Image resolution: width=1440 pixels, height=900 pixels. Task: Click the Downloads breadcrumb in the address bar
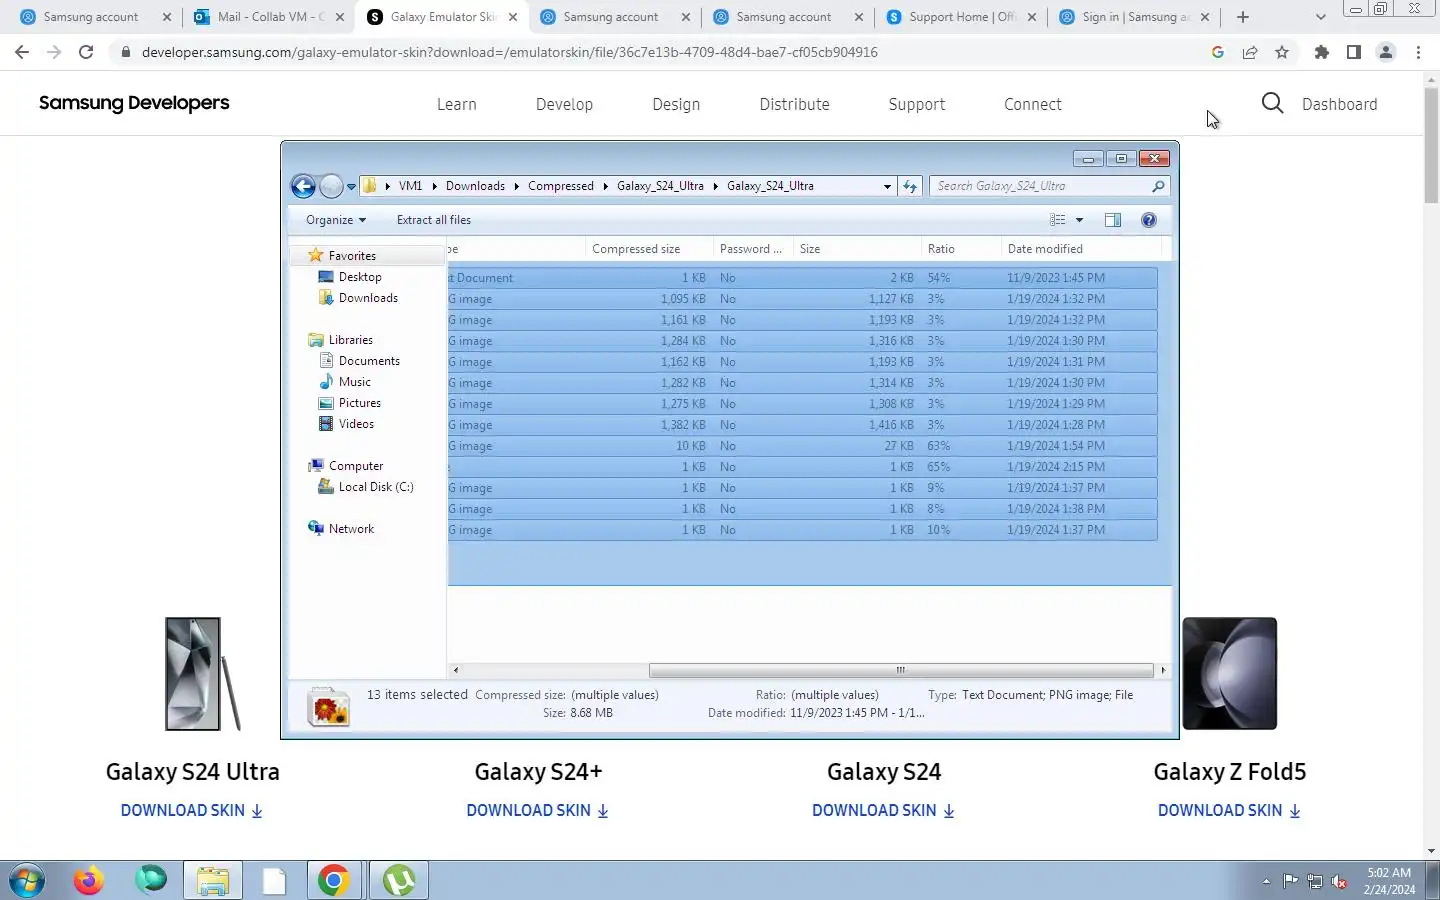click(x=475, y=186)
